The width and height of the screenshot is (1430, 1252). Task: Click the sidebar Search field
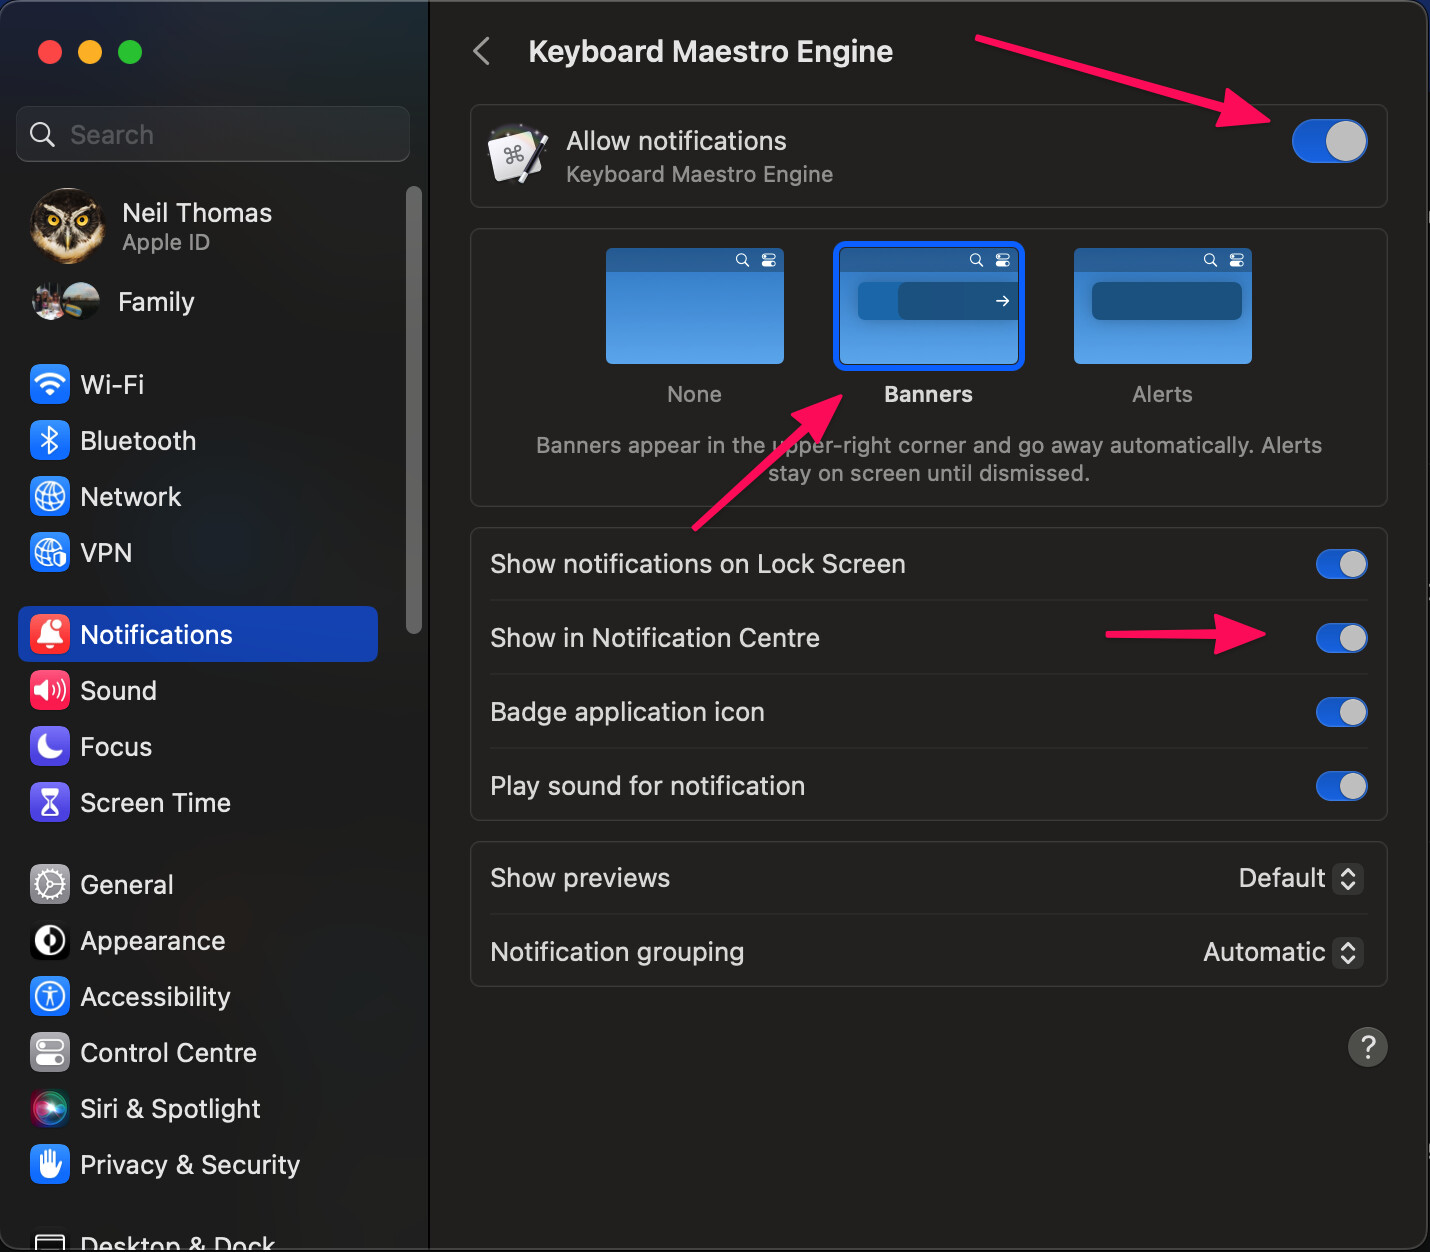click(213, 134)
